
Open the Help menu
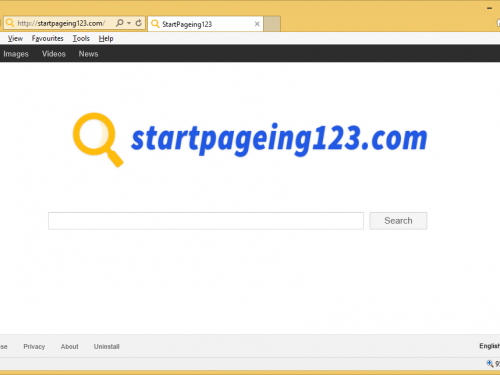106,39
